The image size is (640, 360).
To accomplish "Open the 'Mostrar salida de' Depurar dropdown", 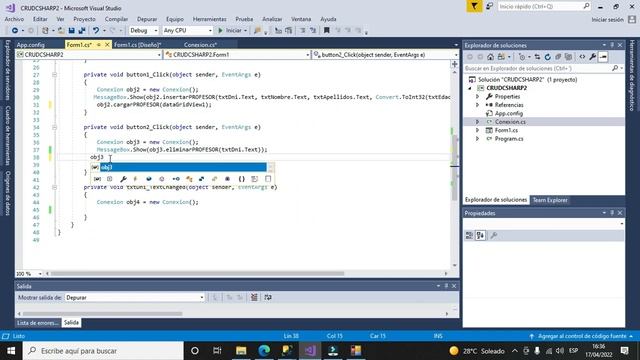I will pos(135,298).
